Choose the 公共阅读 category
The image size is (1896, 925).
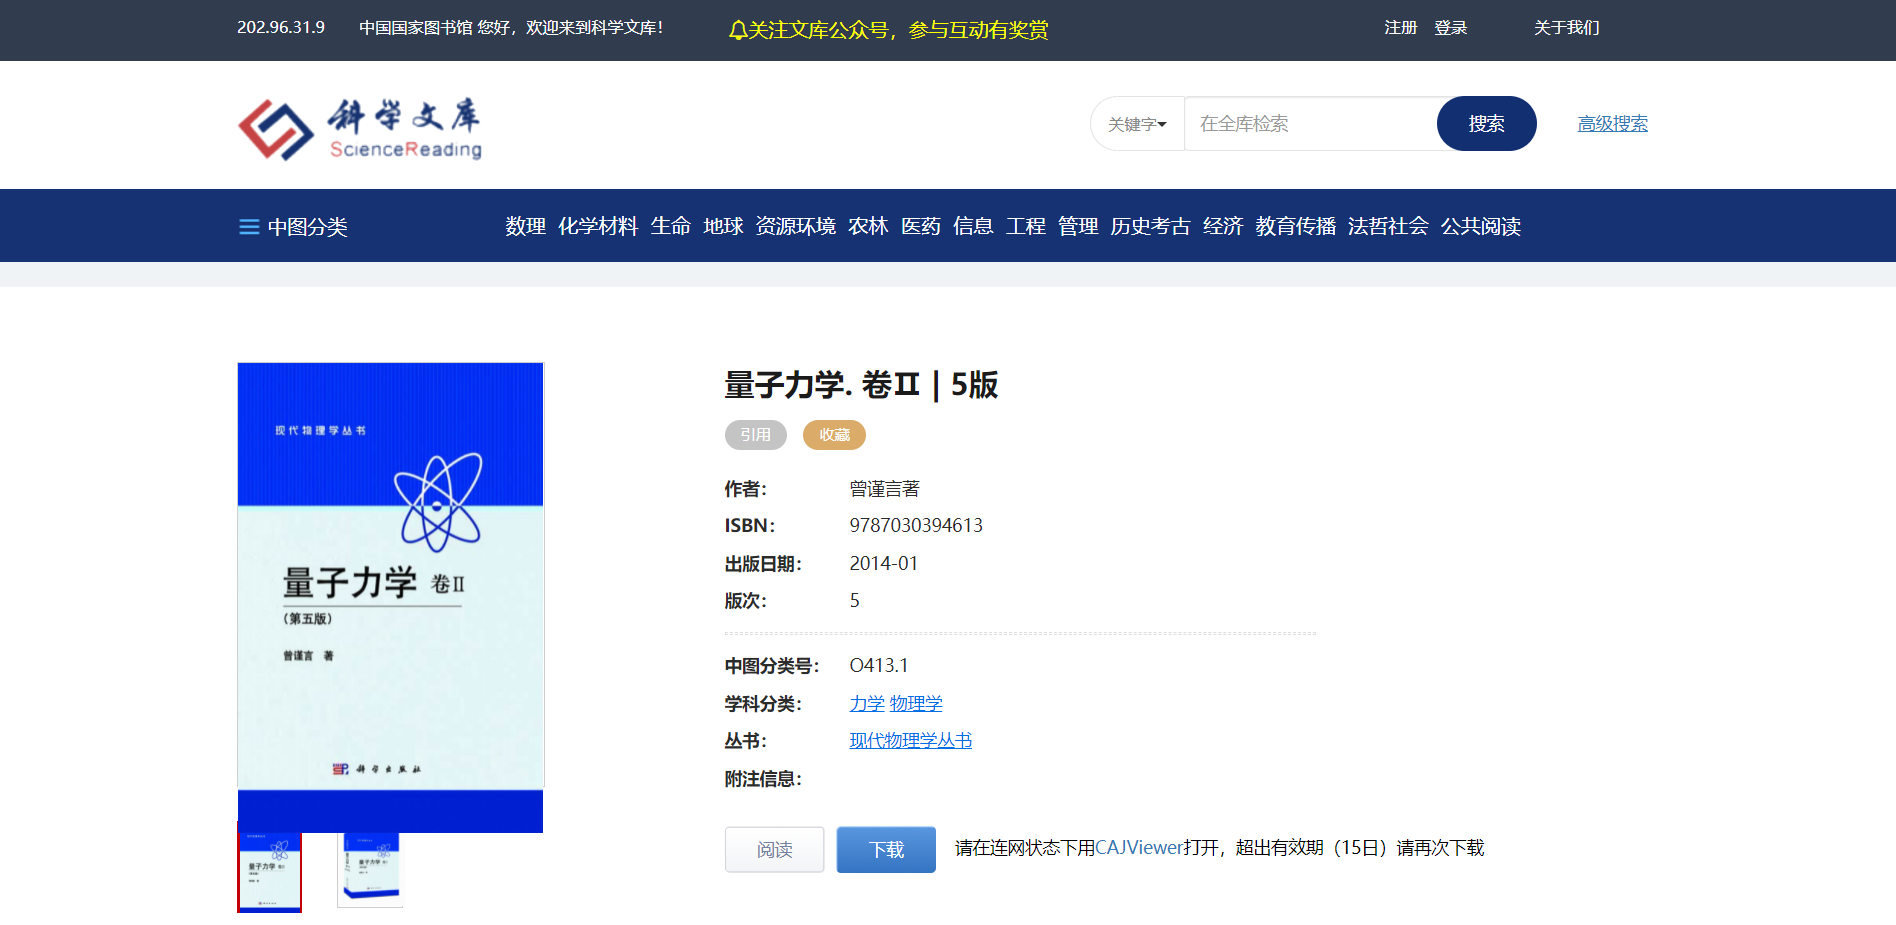click(x=1480, y=227)
